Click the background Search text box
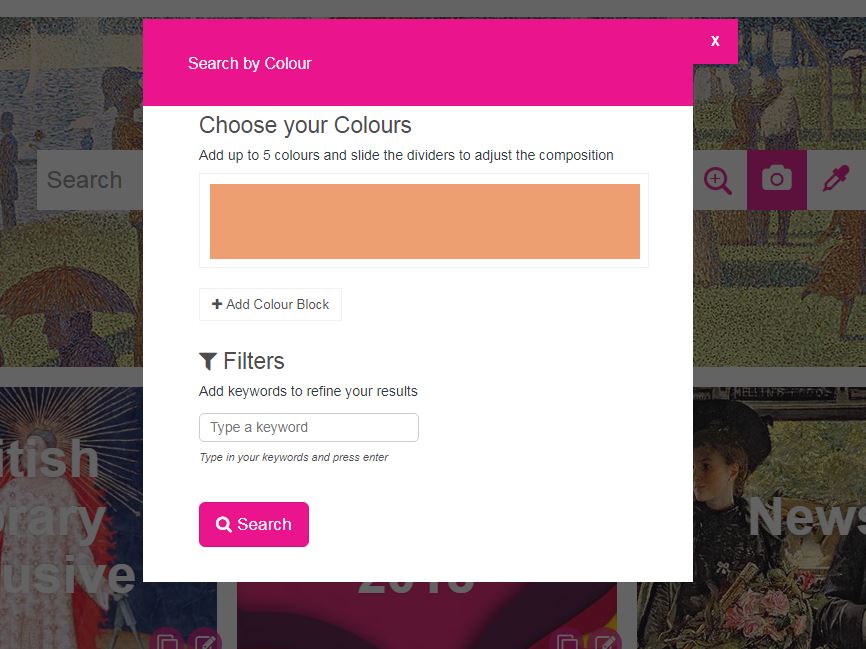This screenshot has height=649, width=866. coord(90,180)
